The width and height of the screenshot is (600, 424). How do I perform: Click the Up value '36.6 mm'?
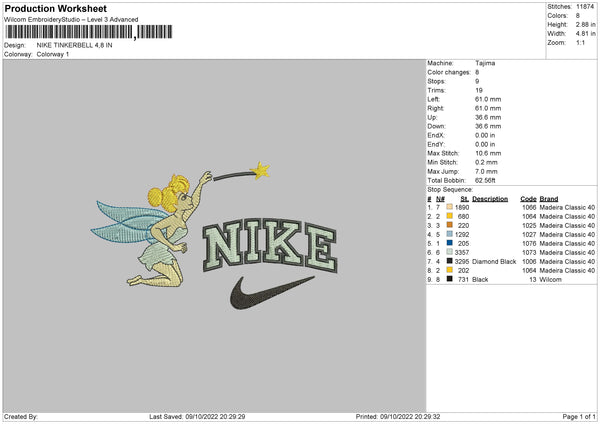pyautogui.click(x=488, y=117)
